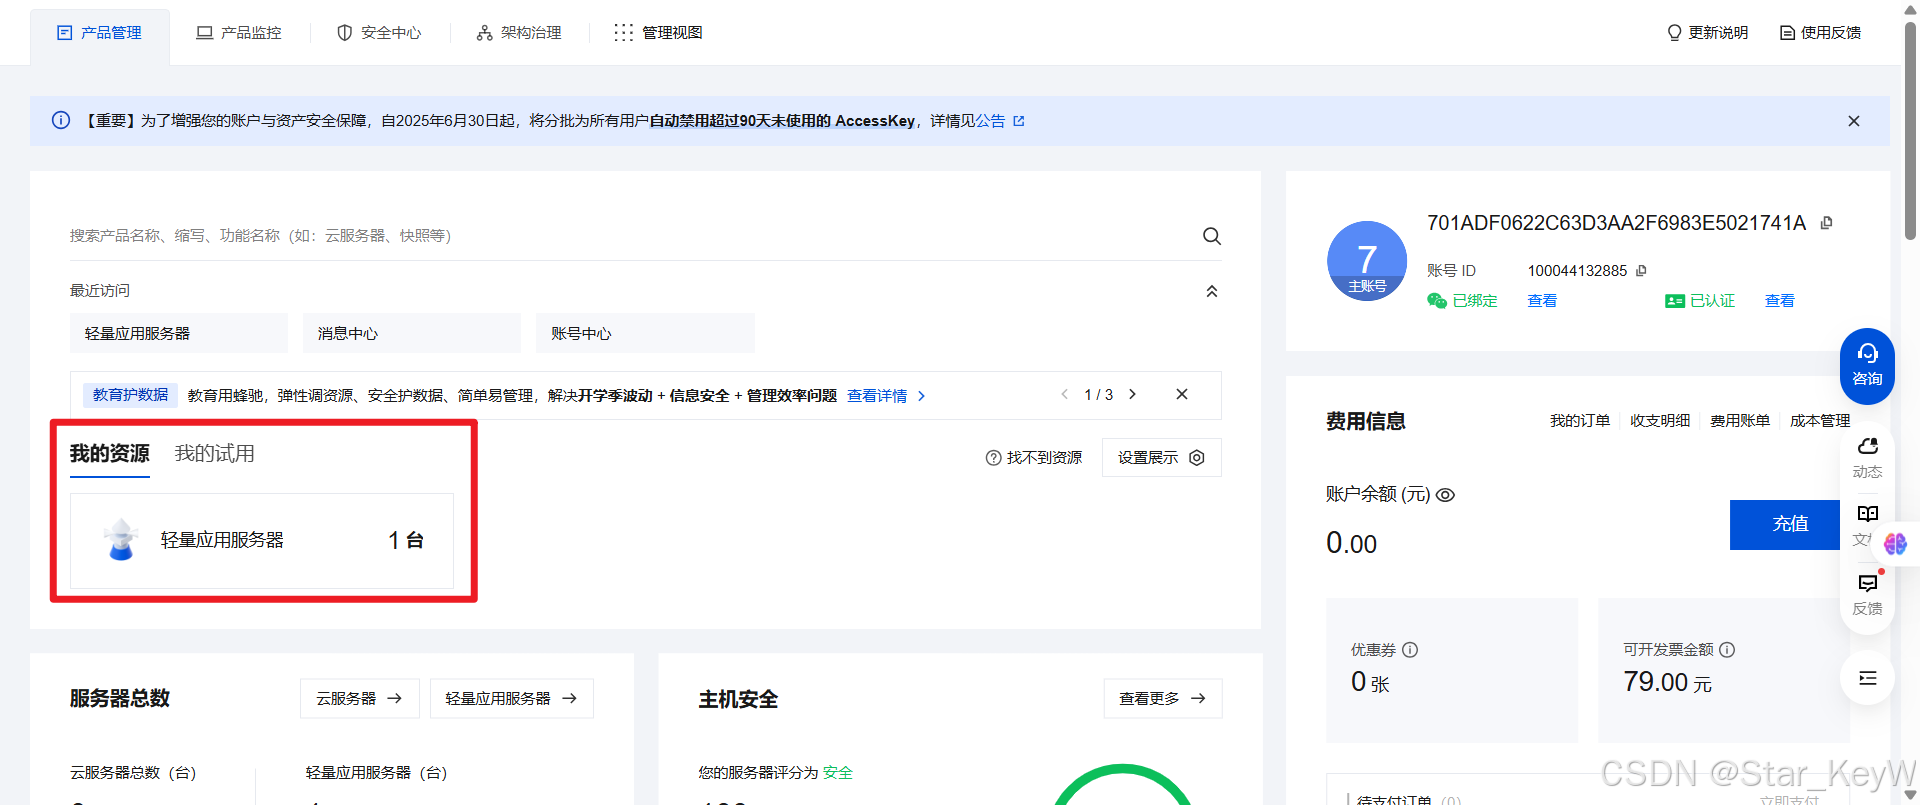The image size is (1920, 805).
Task: Select the 我的资源 tab
Action: click(x=110, y=454)
